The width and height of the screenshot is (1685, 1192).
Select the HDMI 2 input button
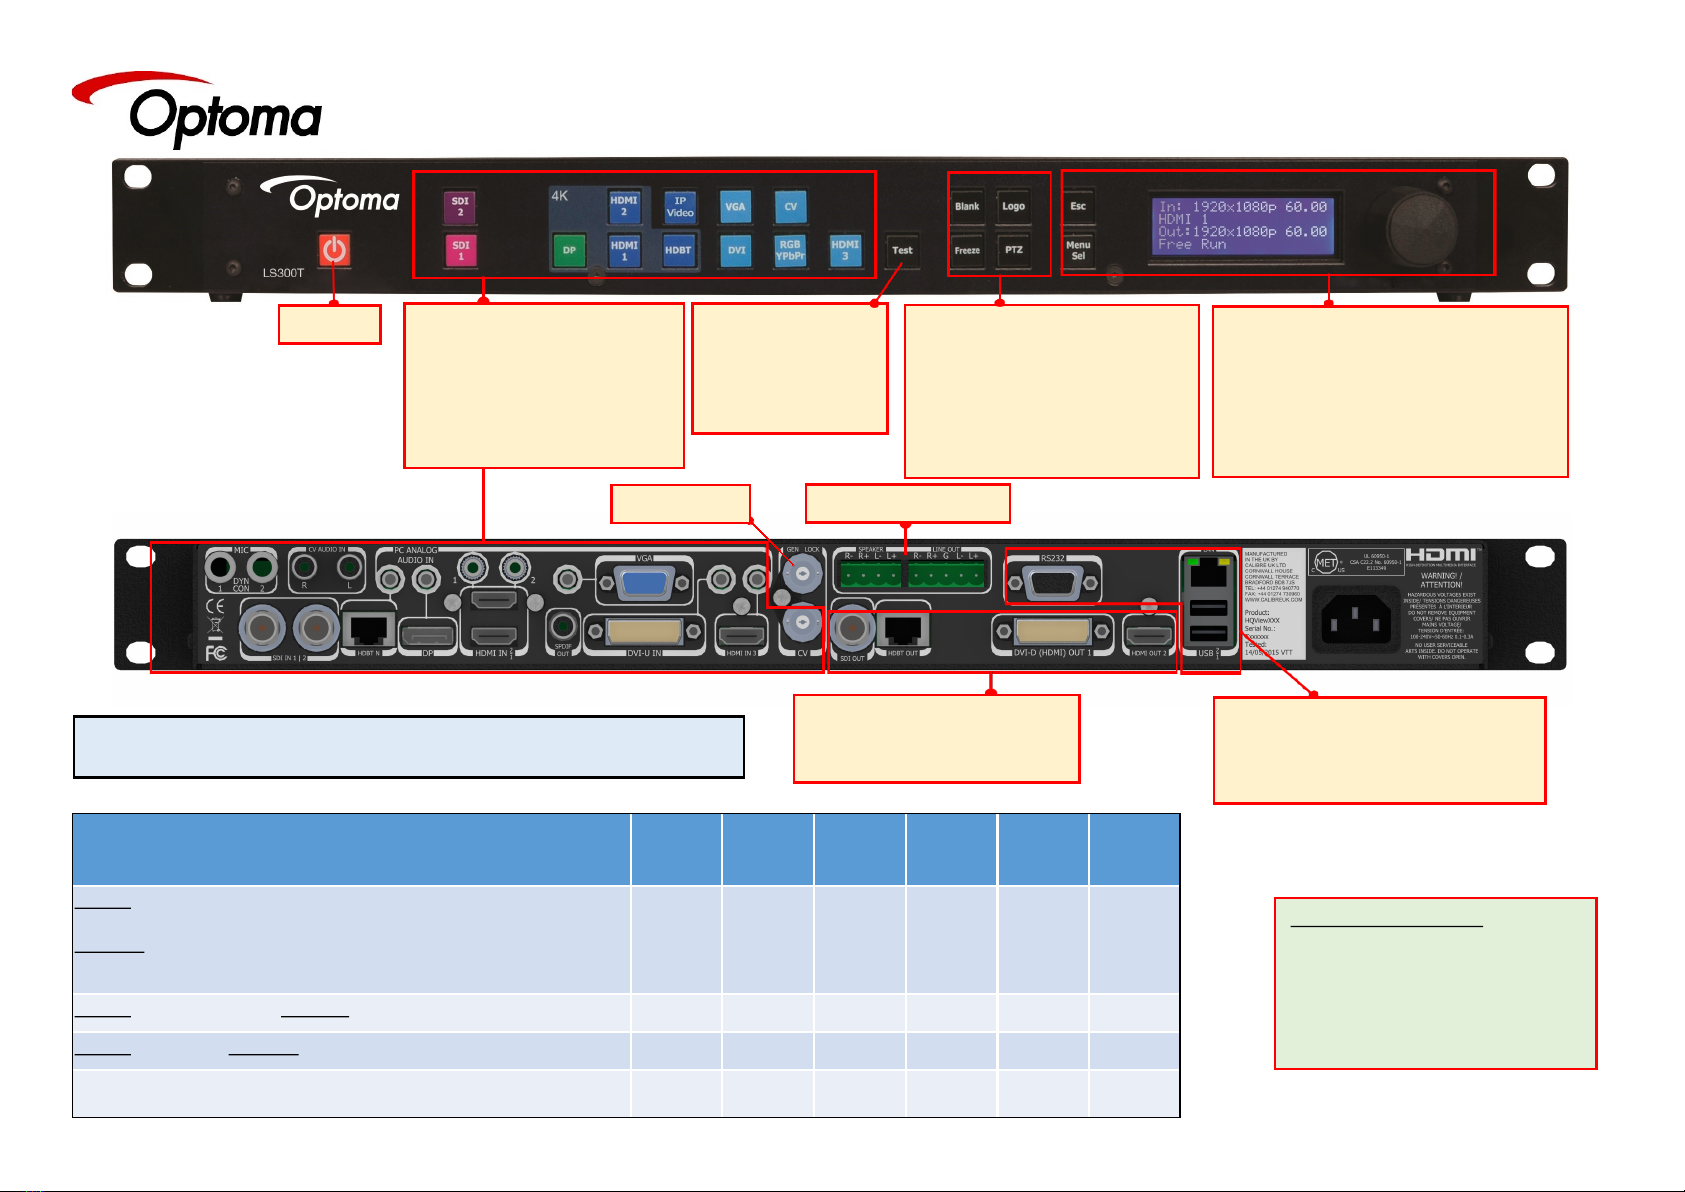pyautogui.click(x=624, y=206)
